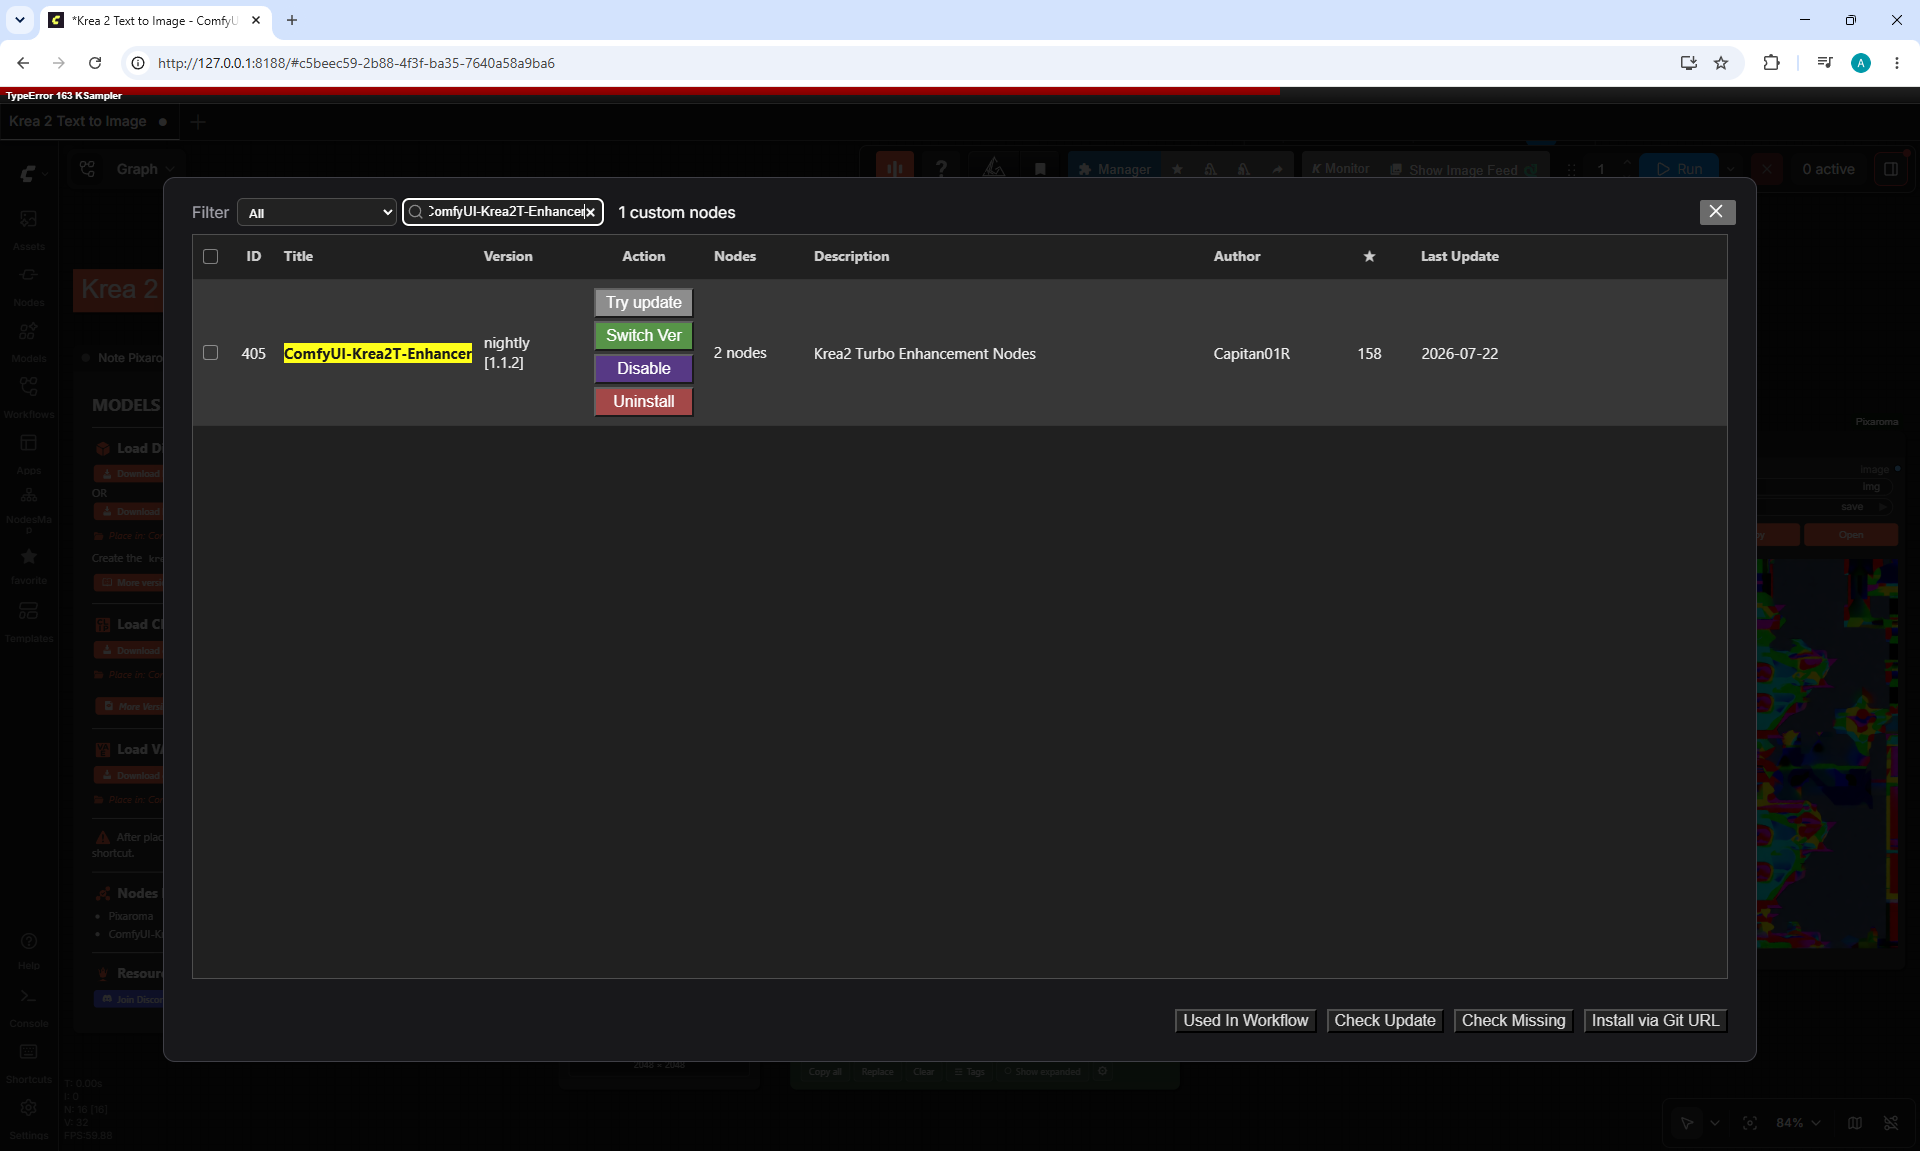Open a new browser tab
Viewport: 1920px width, 1151px height.
(x=292, y=20)
